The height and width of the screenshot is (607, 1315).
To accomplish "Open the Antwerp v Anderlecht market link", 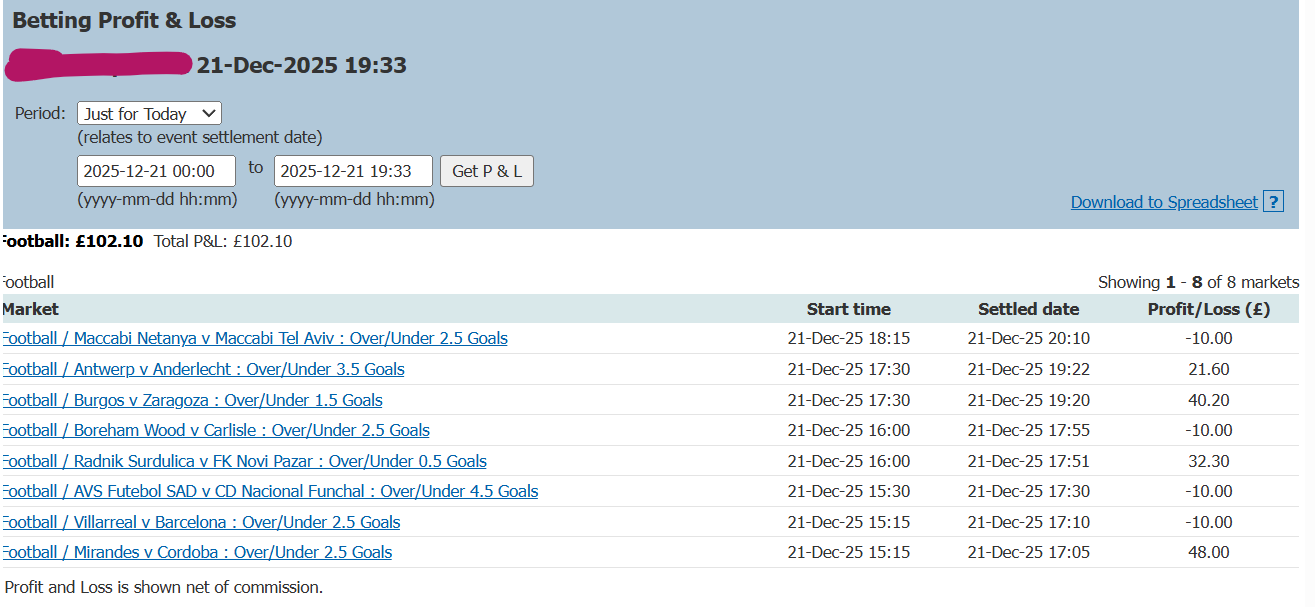I will [204, 369].
